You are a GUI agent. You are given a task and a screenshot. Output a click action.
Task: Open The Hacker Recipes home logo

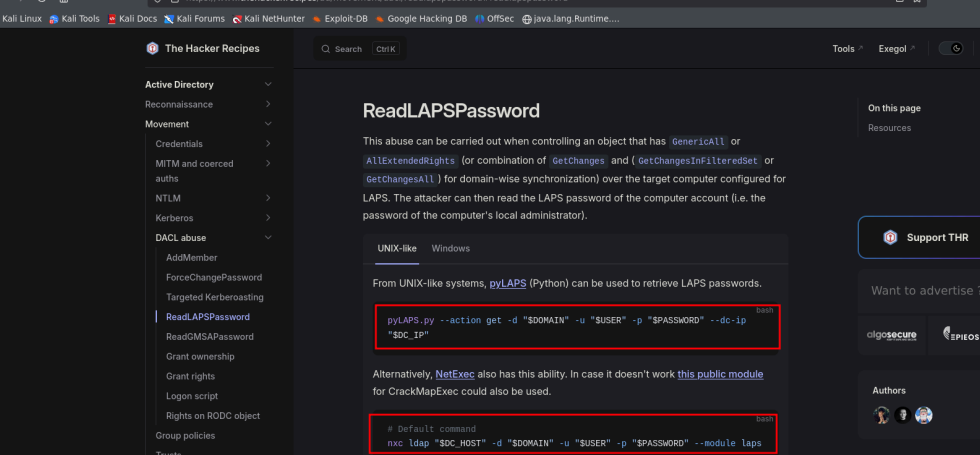tap(202, 48)
